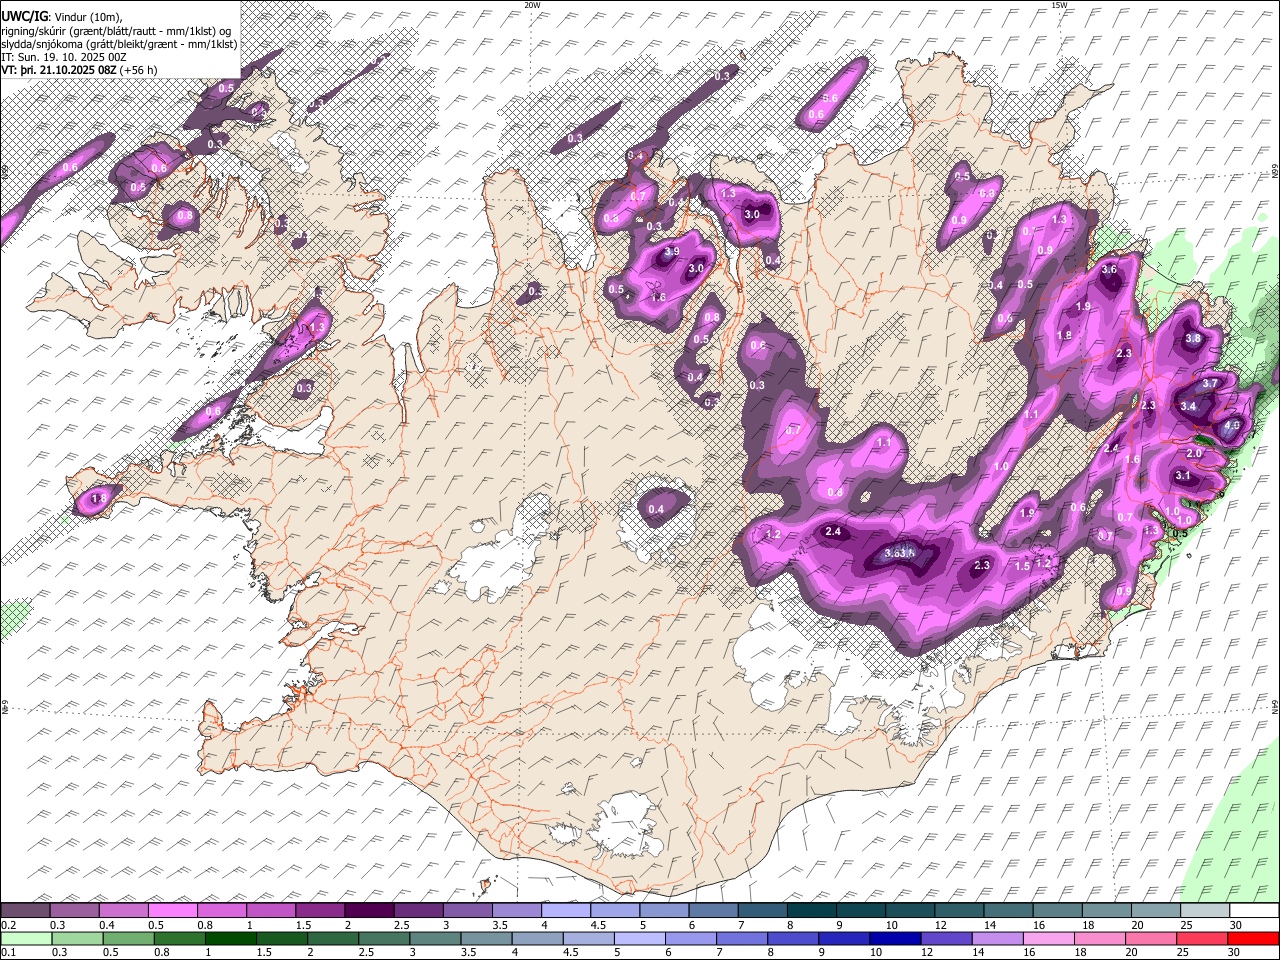
Task: Click the '2.0' precipitation value on the map
Action: click(1194, 453)
